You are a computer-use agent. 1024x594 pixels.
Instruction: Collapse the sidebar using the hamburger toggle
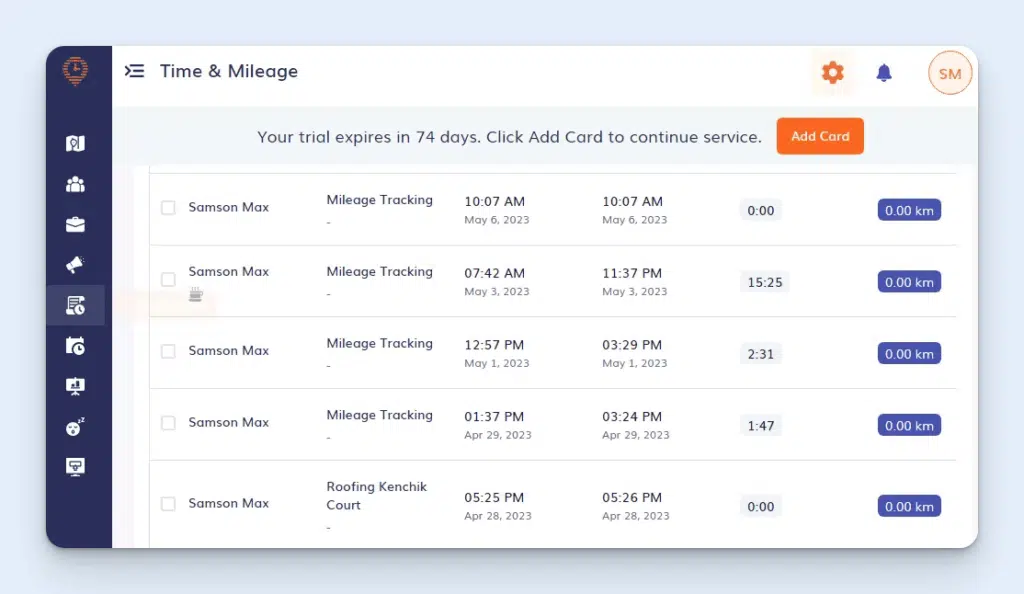click(x=134, y=71)
